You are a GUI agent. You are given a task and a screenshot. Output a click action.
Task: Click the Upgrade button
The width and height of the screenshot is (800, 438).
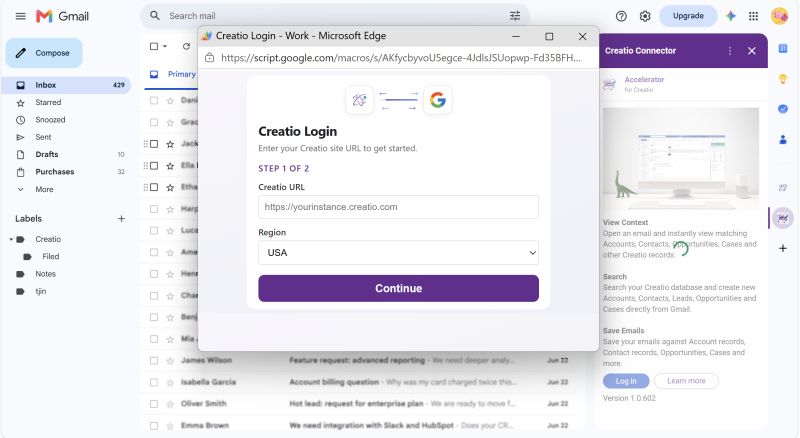click(x=688, y=16)
